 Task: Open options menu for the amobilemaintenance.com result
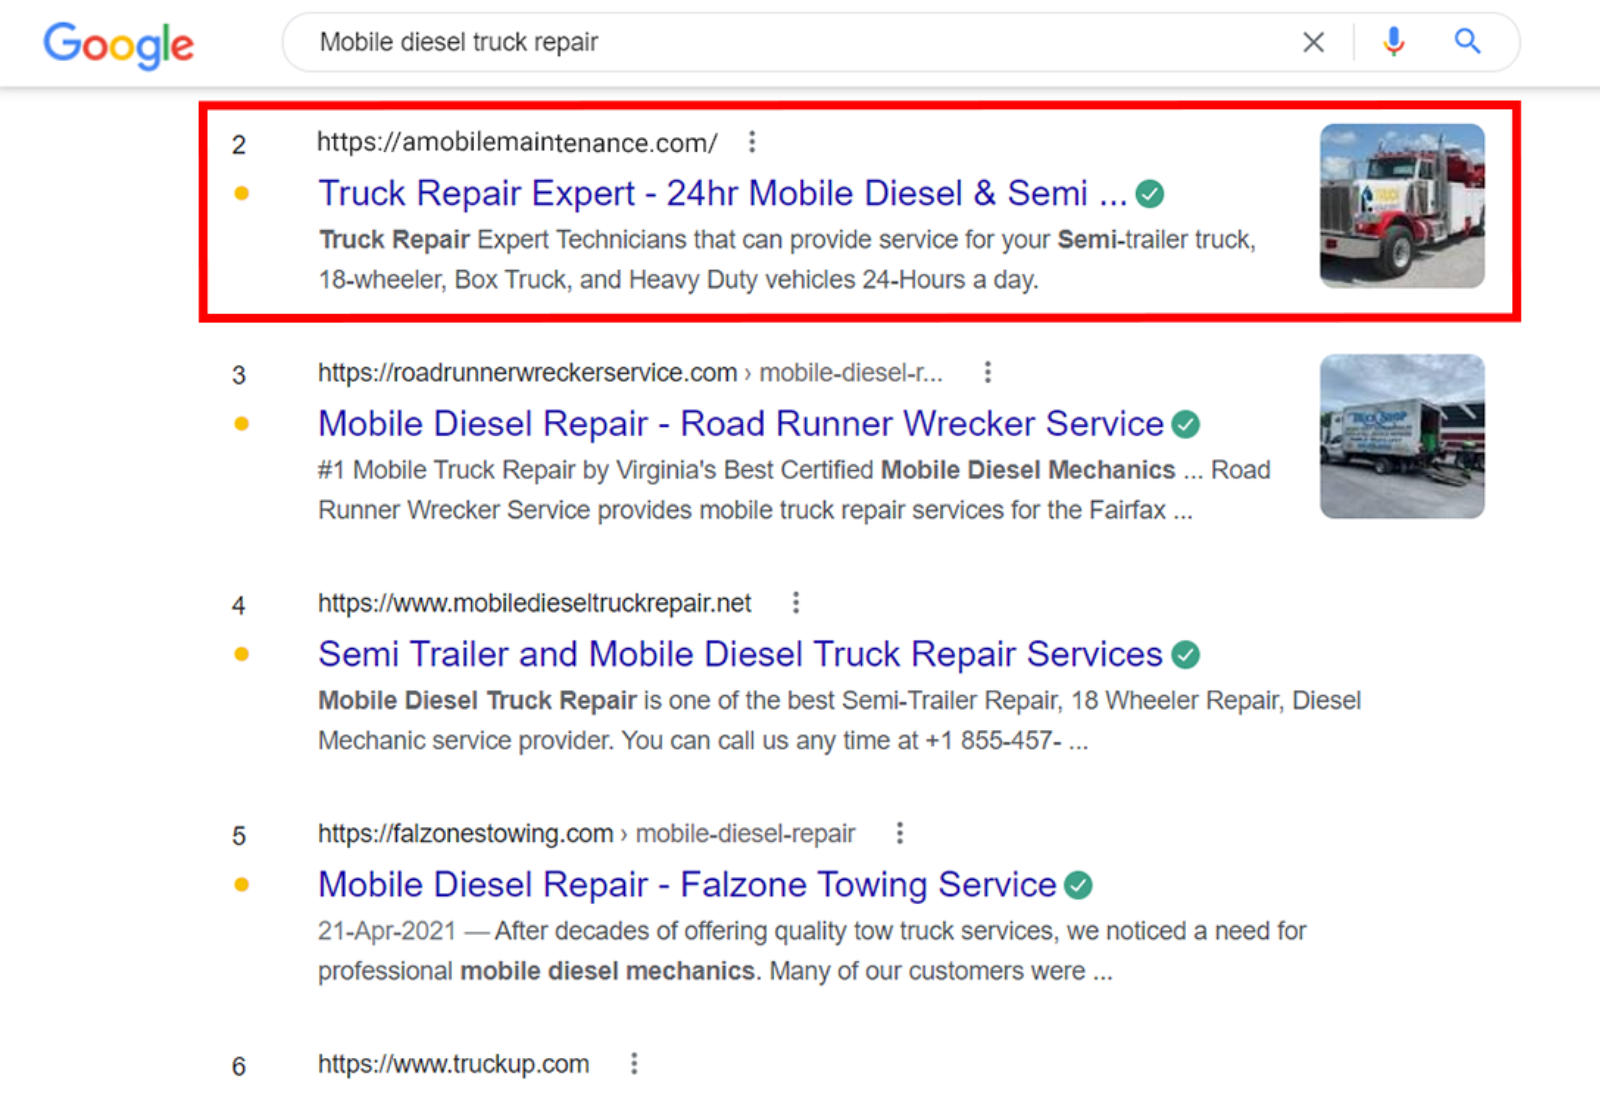click(751, 142)
